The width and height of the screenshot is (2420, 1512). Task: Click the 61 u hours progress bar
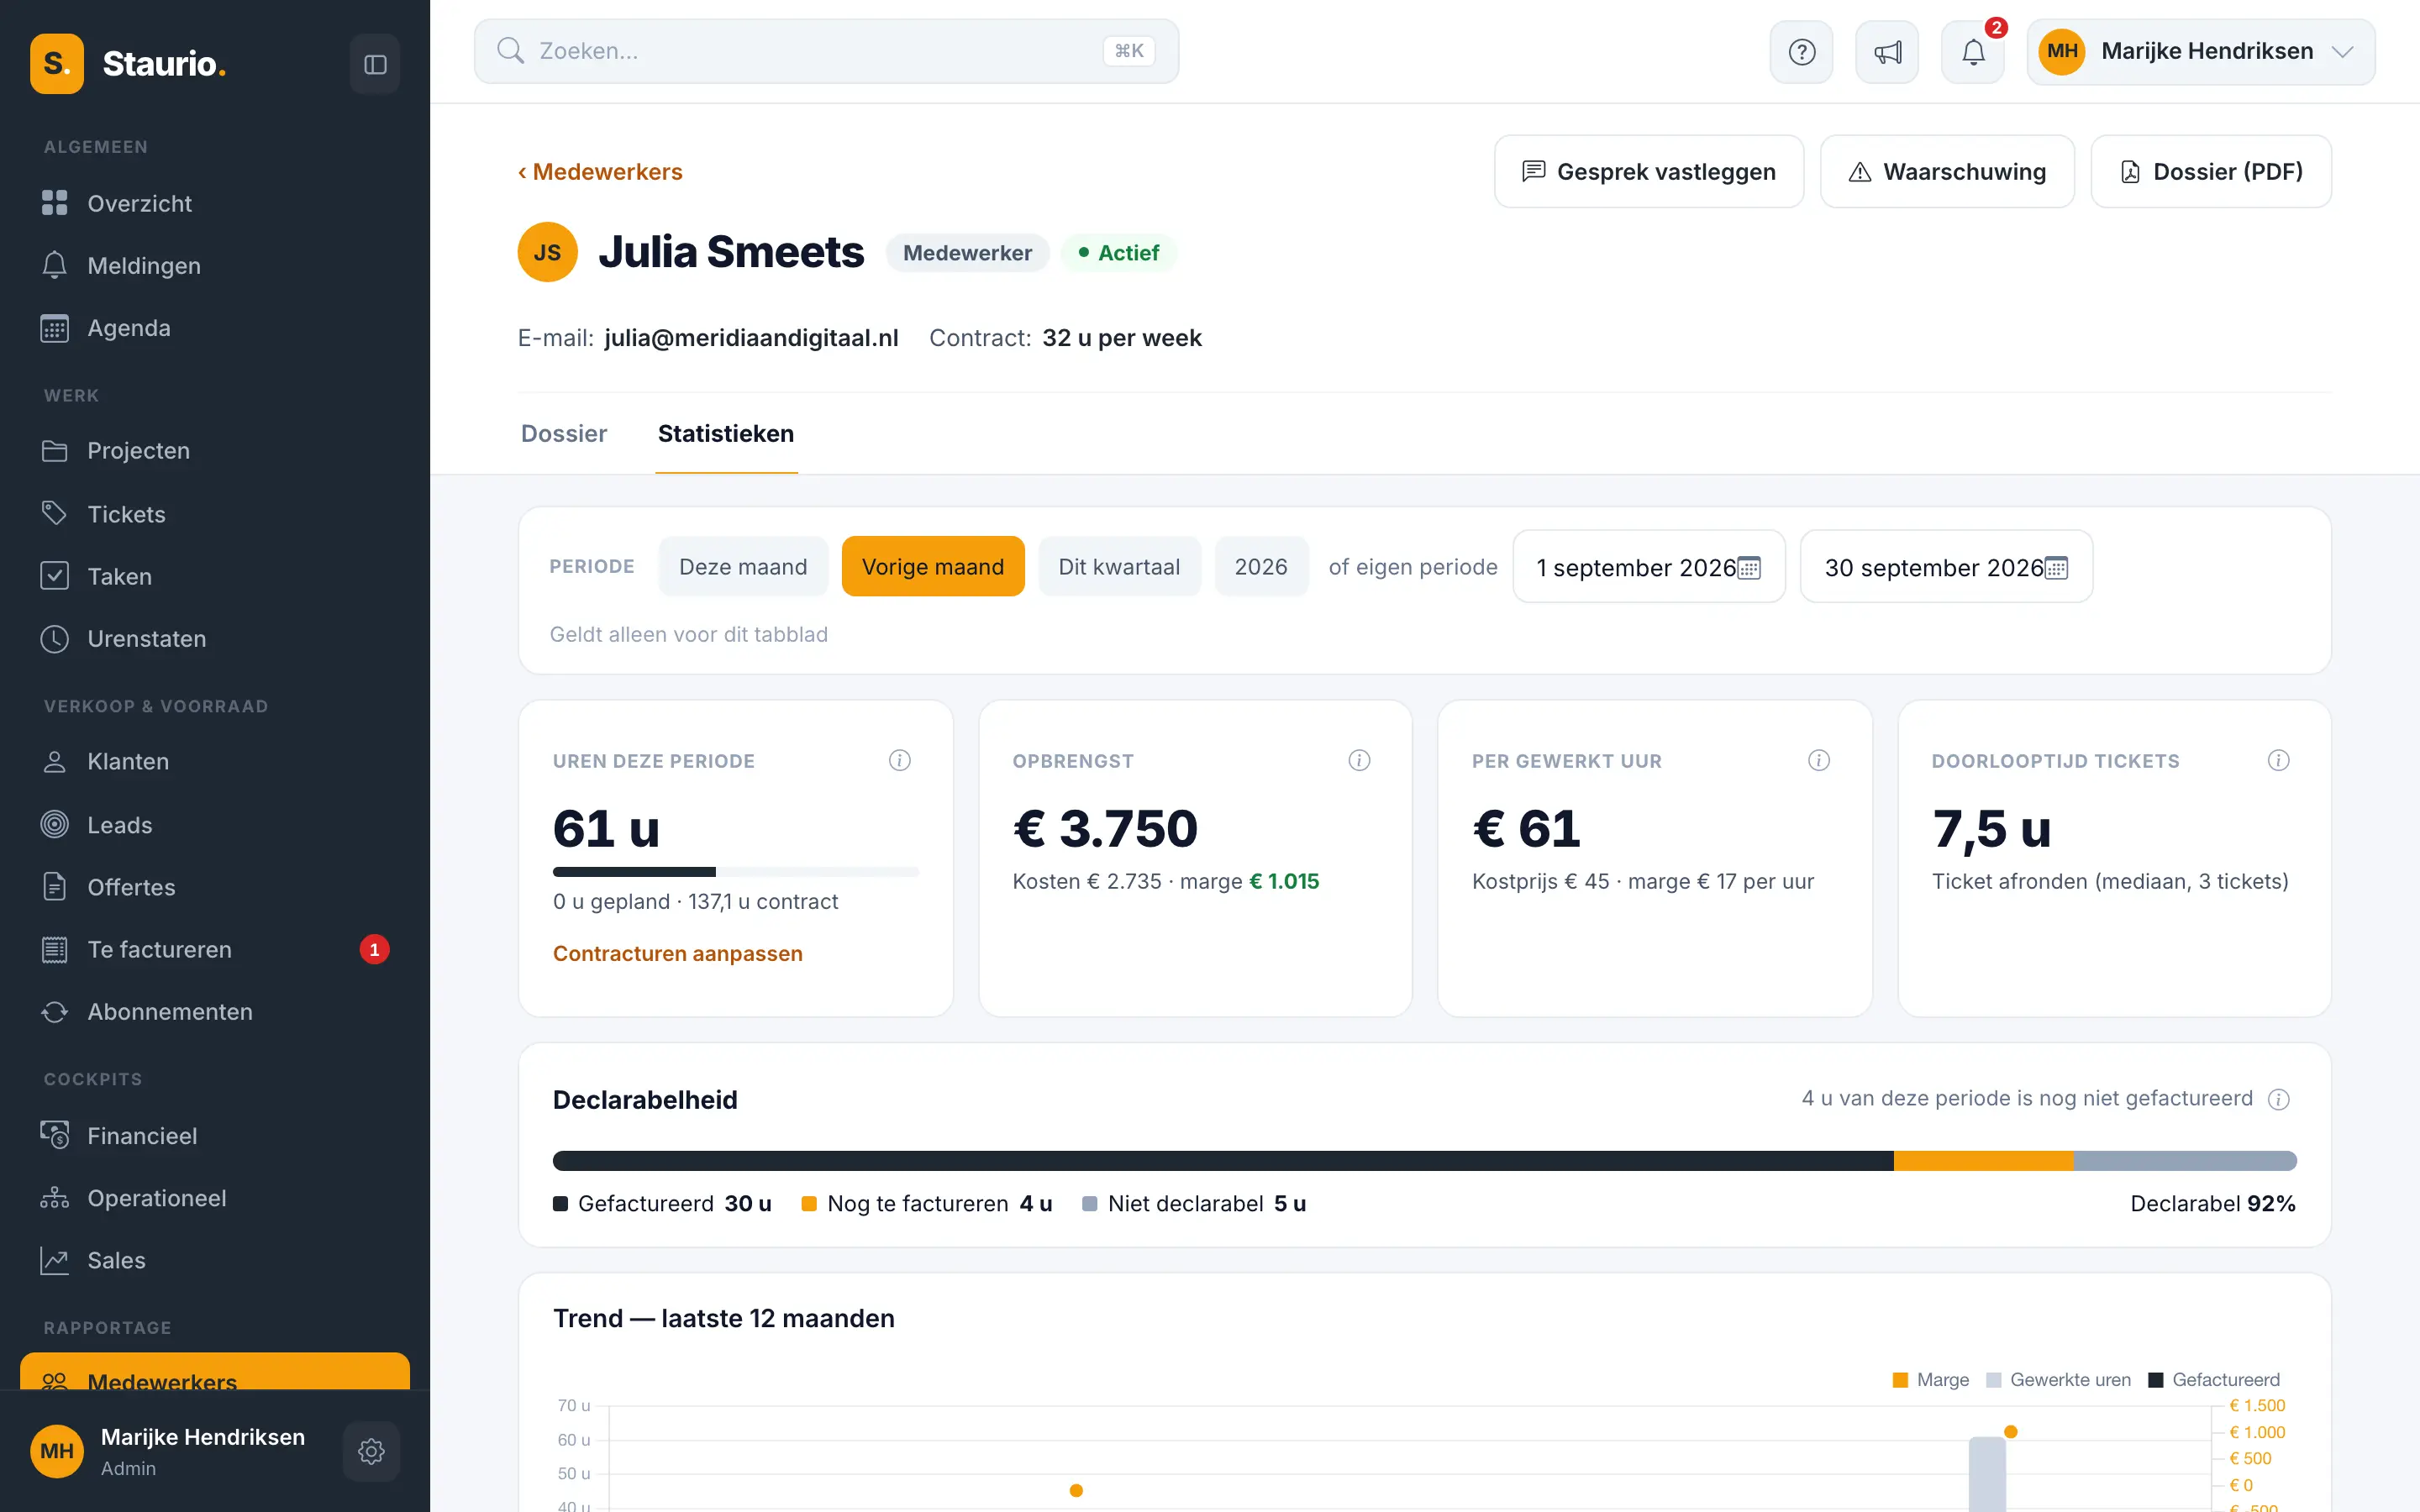tap(736, 872)
